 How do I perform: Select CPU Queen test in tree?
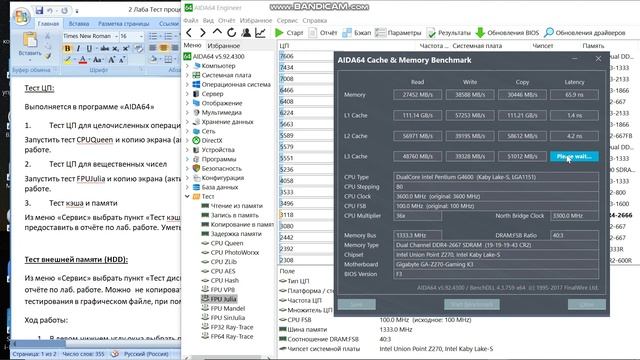pos(227,243)
